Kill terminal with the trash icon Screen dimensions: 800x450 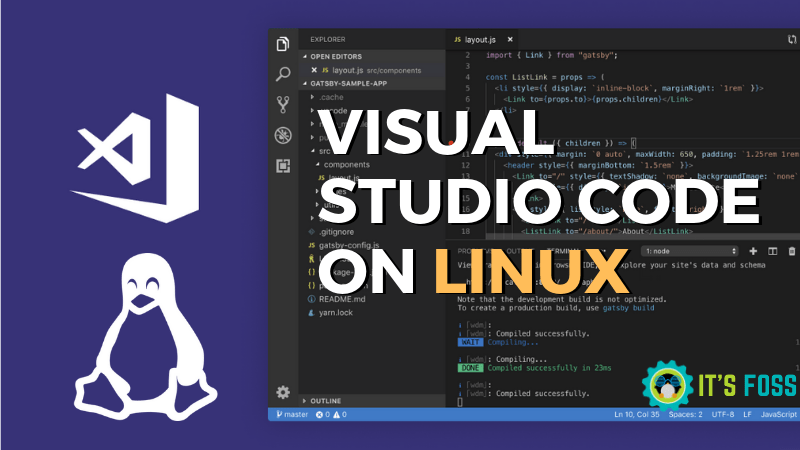pos(792,251)
